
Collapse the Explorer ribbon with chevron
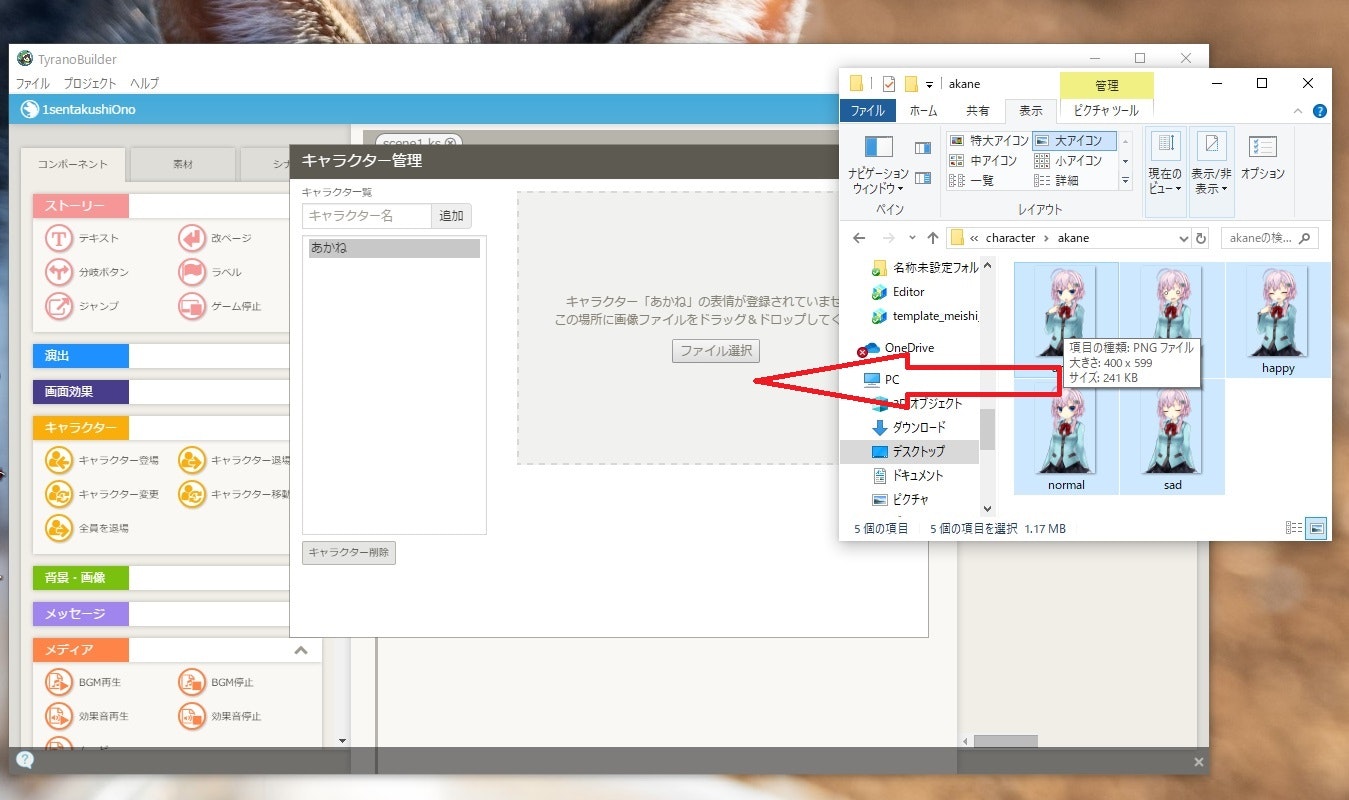pos(1298,111)
